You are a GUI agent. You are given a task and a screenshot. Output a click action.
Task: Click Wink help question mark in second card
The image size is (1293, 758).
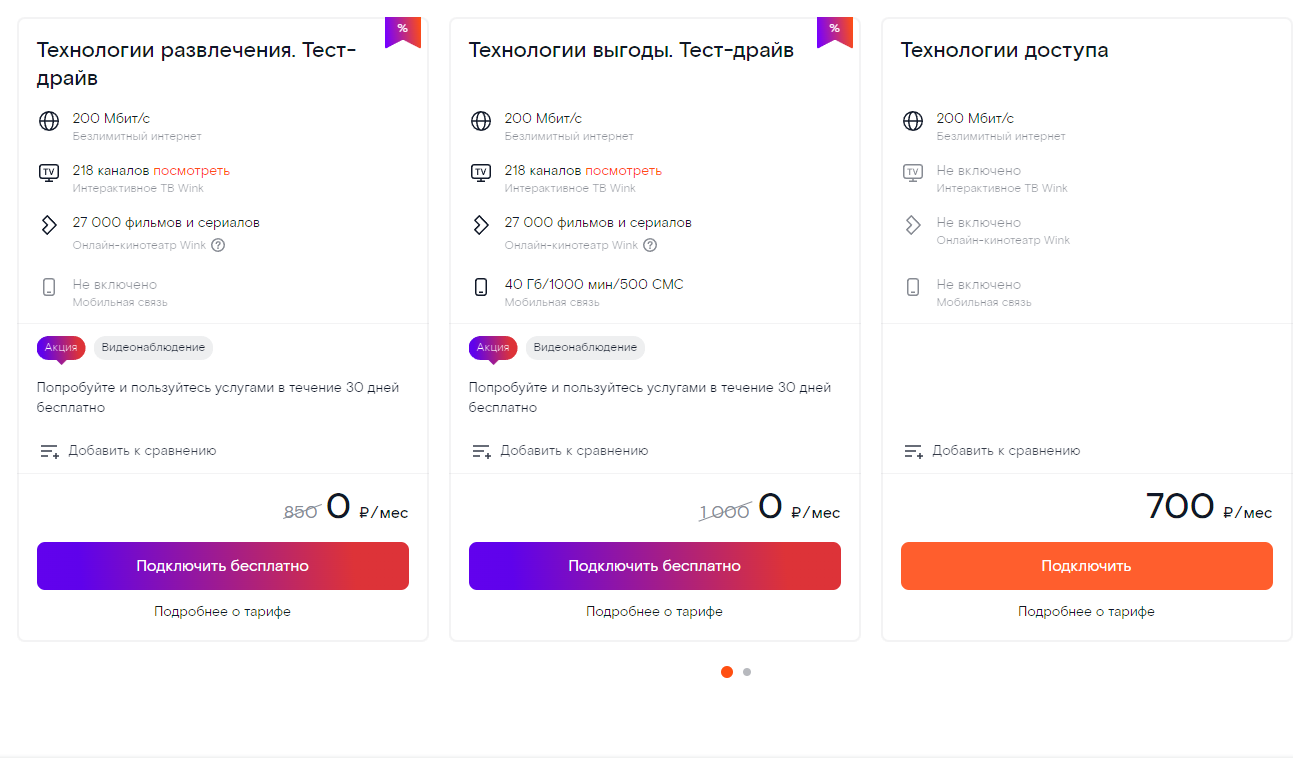click(x=650, y=245)
